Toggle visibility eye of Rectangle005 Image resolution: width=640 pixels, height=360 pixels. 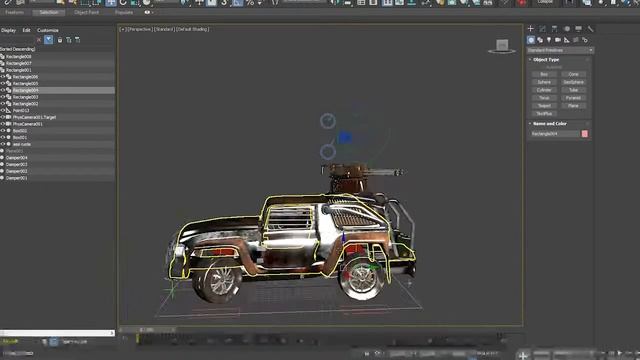pyautogui.click(x=3, y=83)
